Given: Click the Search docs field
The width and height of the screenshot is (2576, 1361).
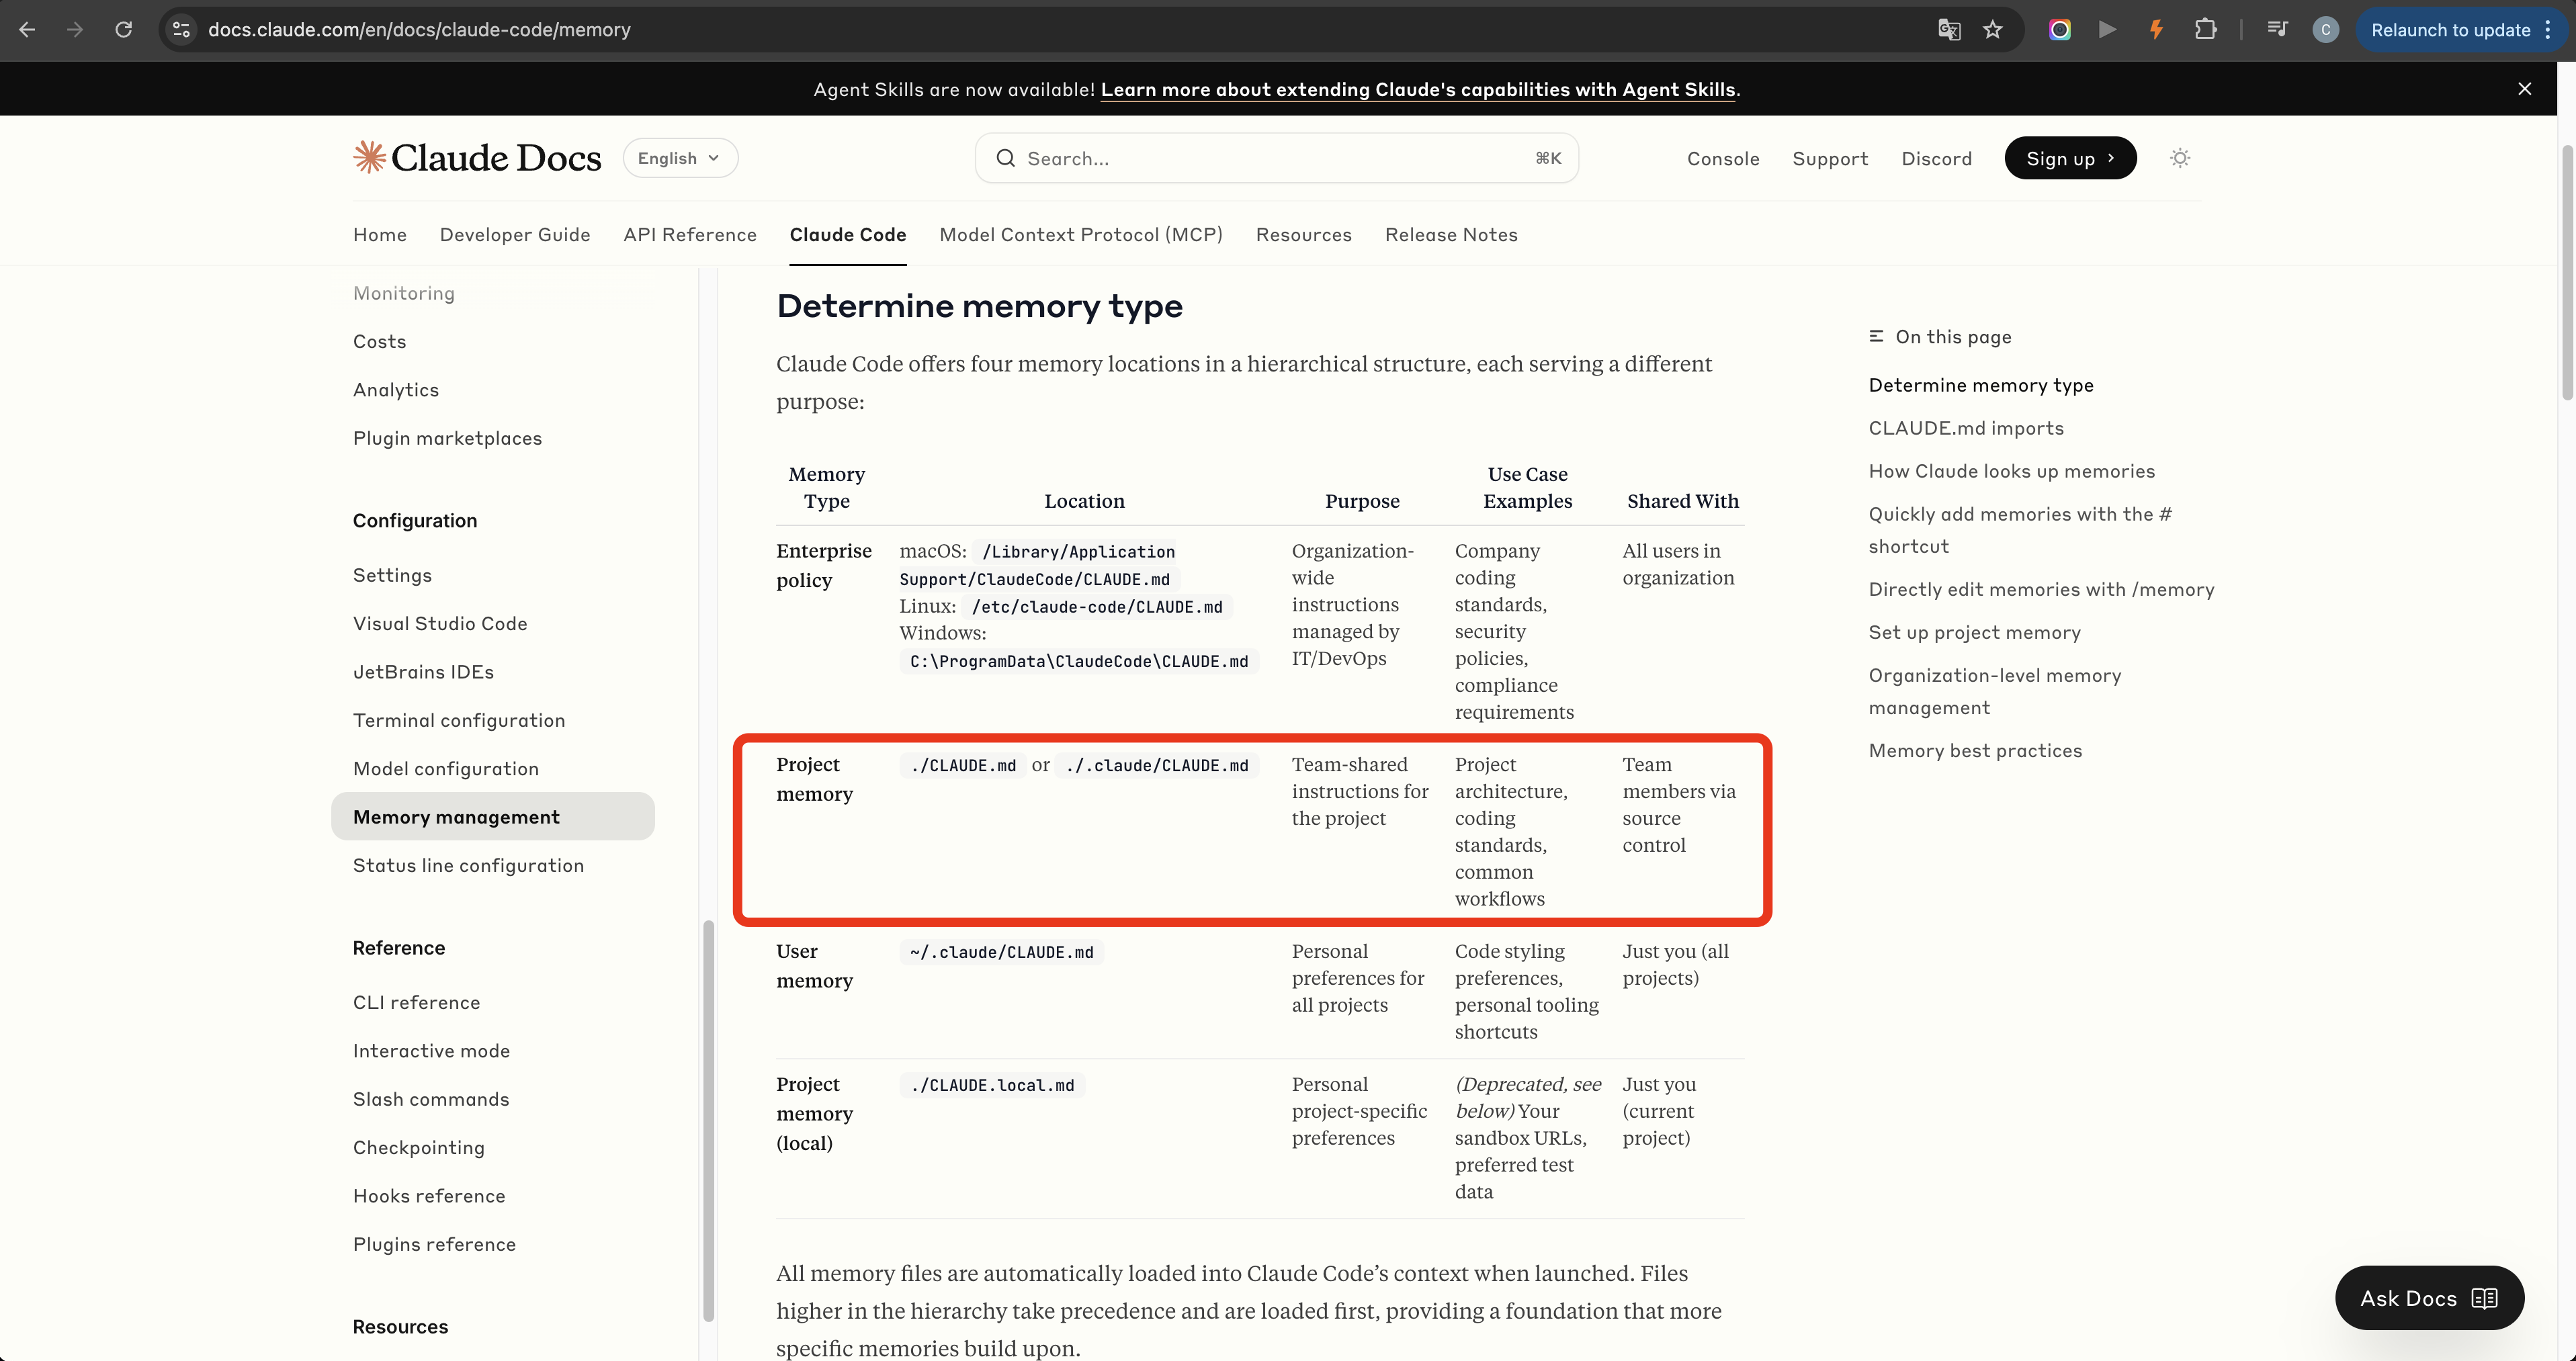Looking at the screenshot, I should pyautogui.click(x=1276, y=158).
